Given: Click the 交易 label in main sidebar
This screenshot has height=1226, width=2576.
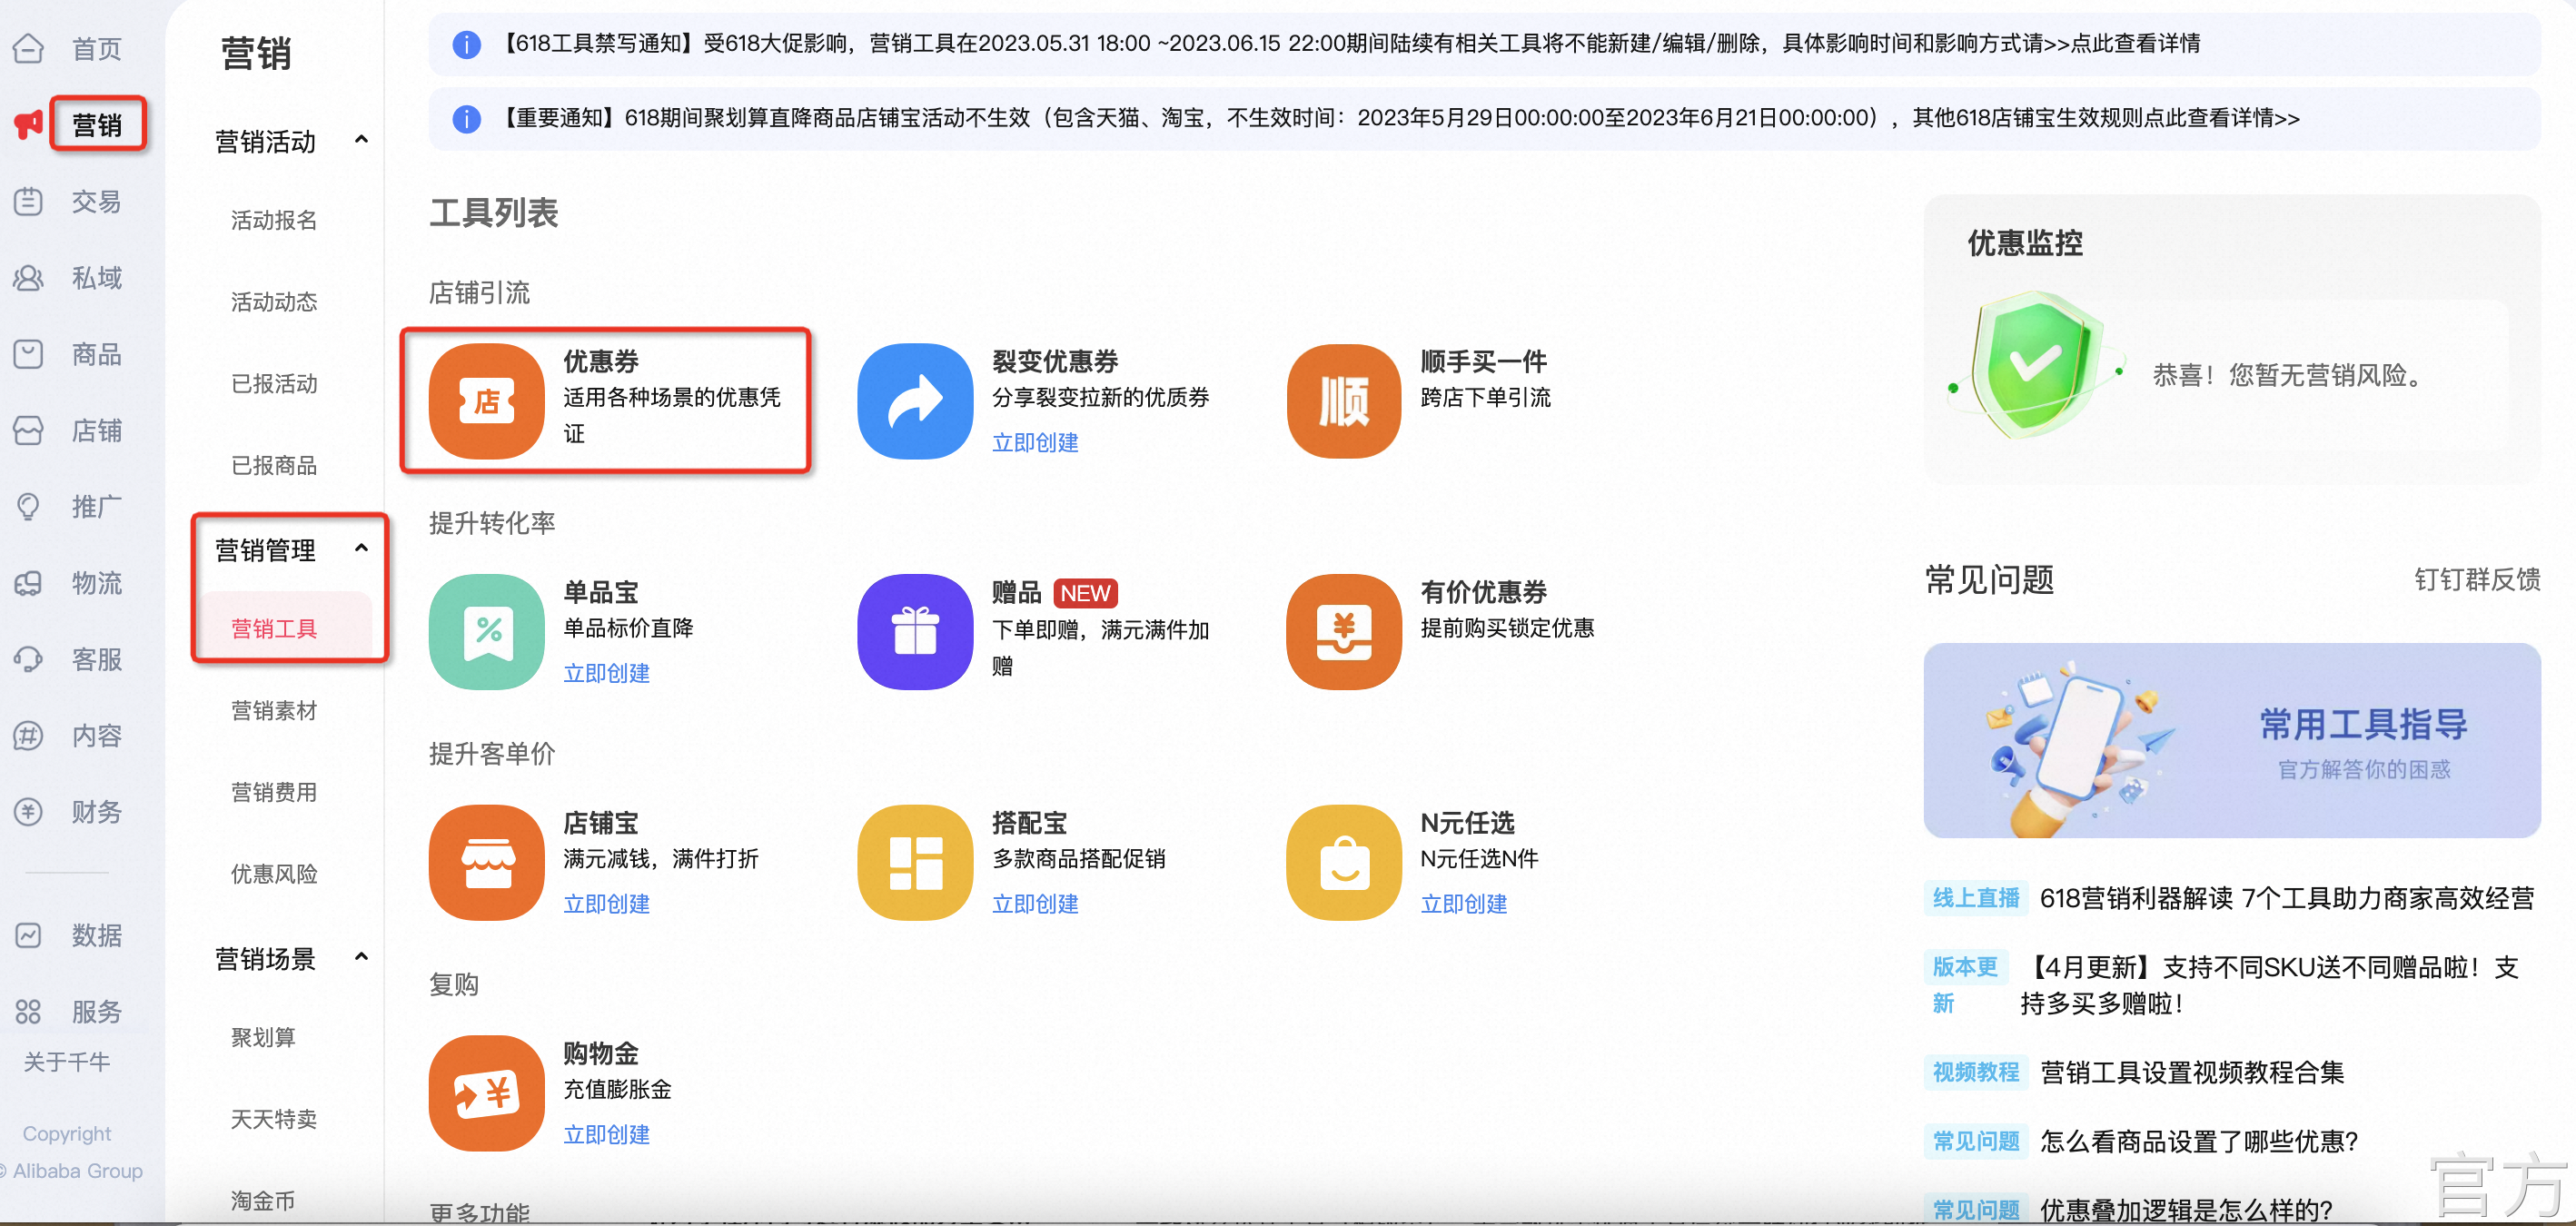Looking at the screenshot, I should pos(97,201).
